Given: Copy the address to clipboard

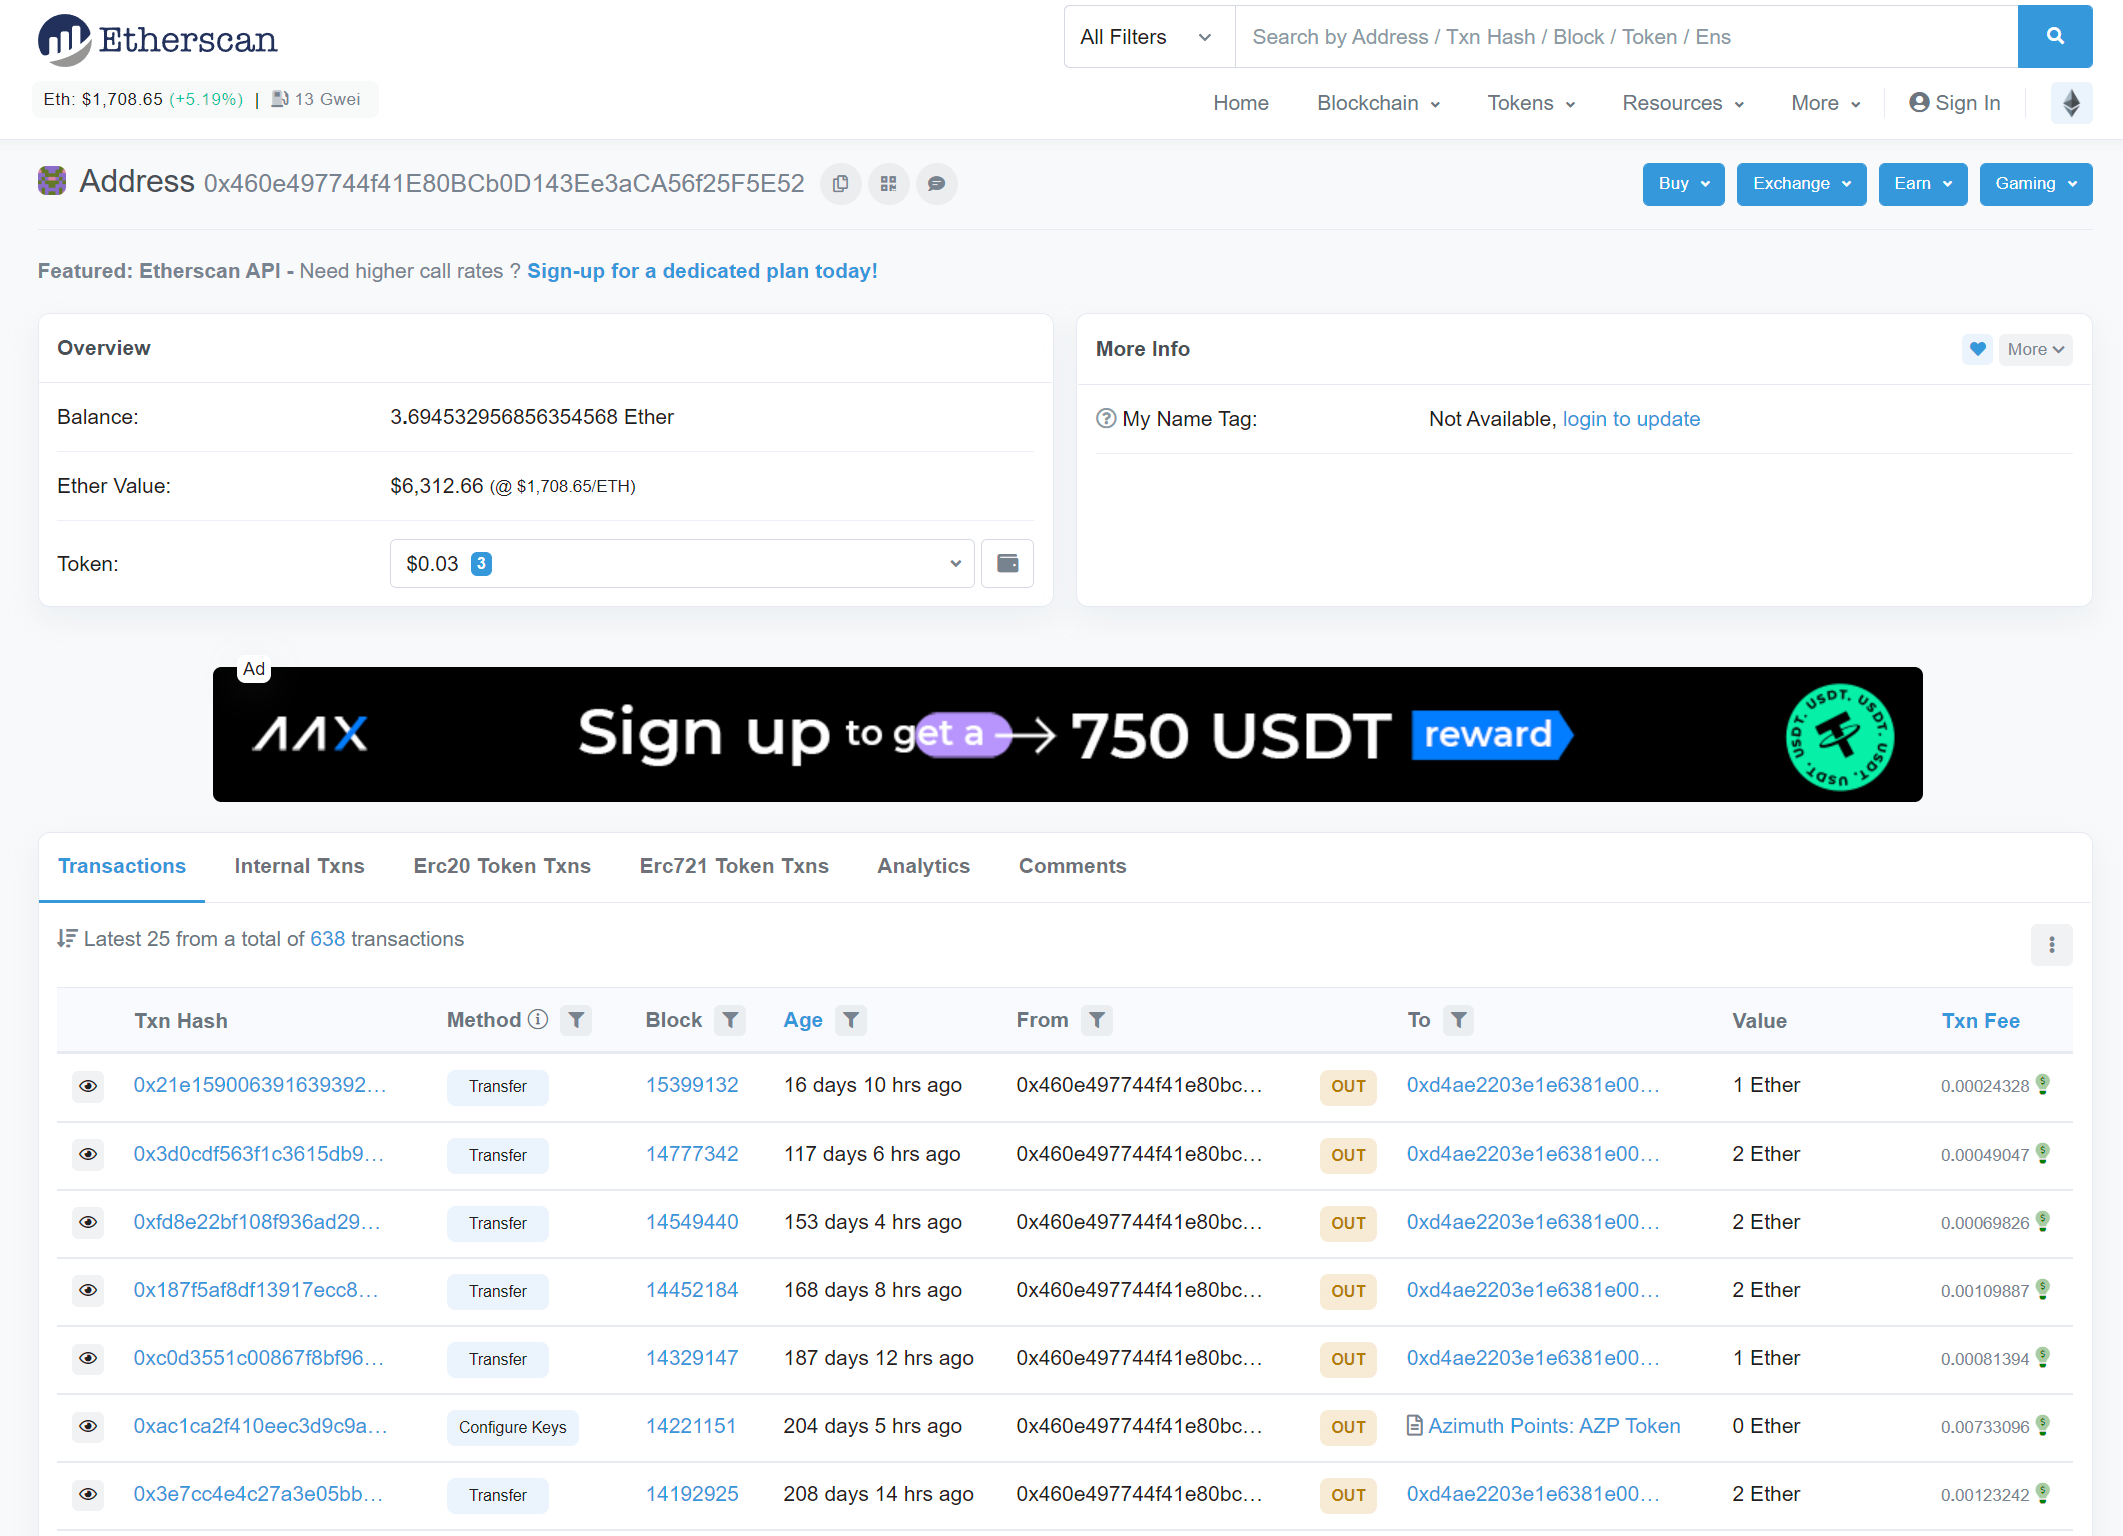Looking at the screenshot, I should pos(840,184).
